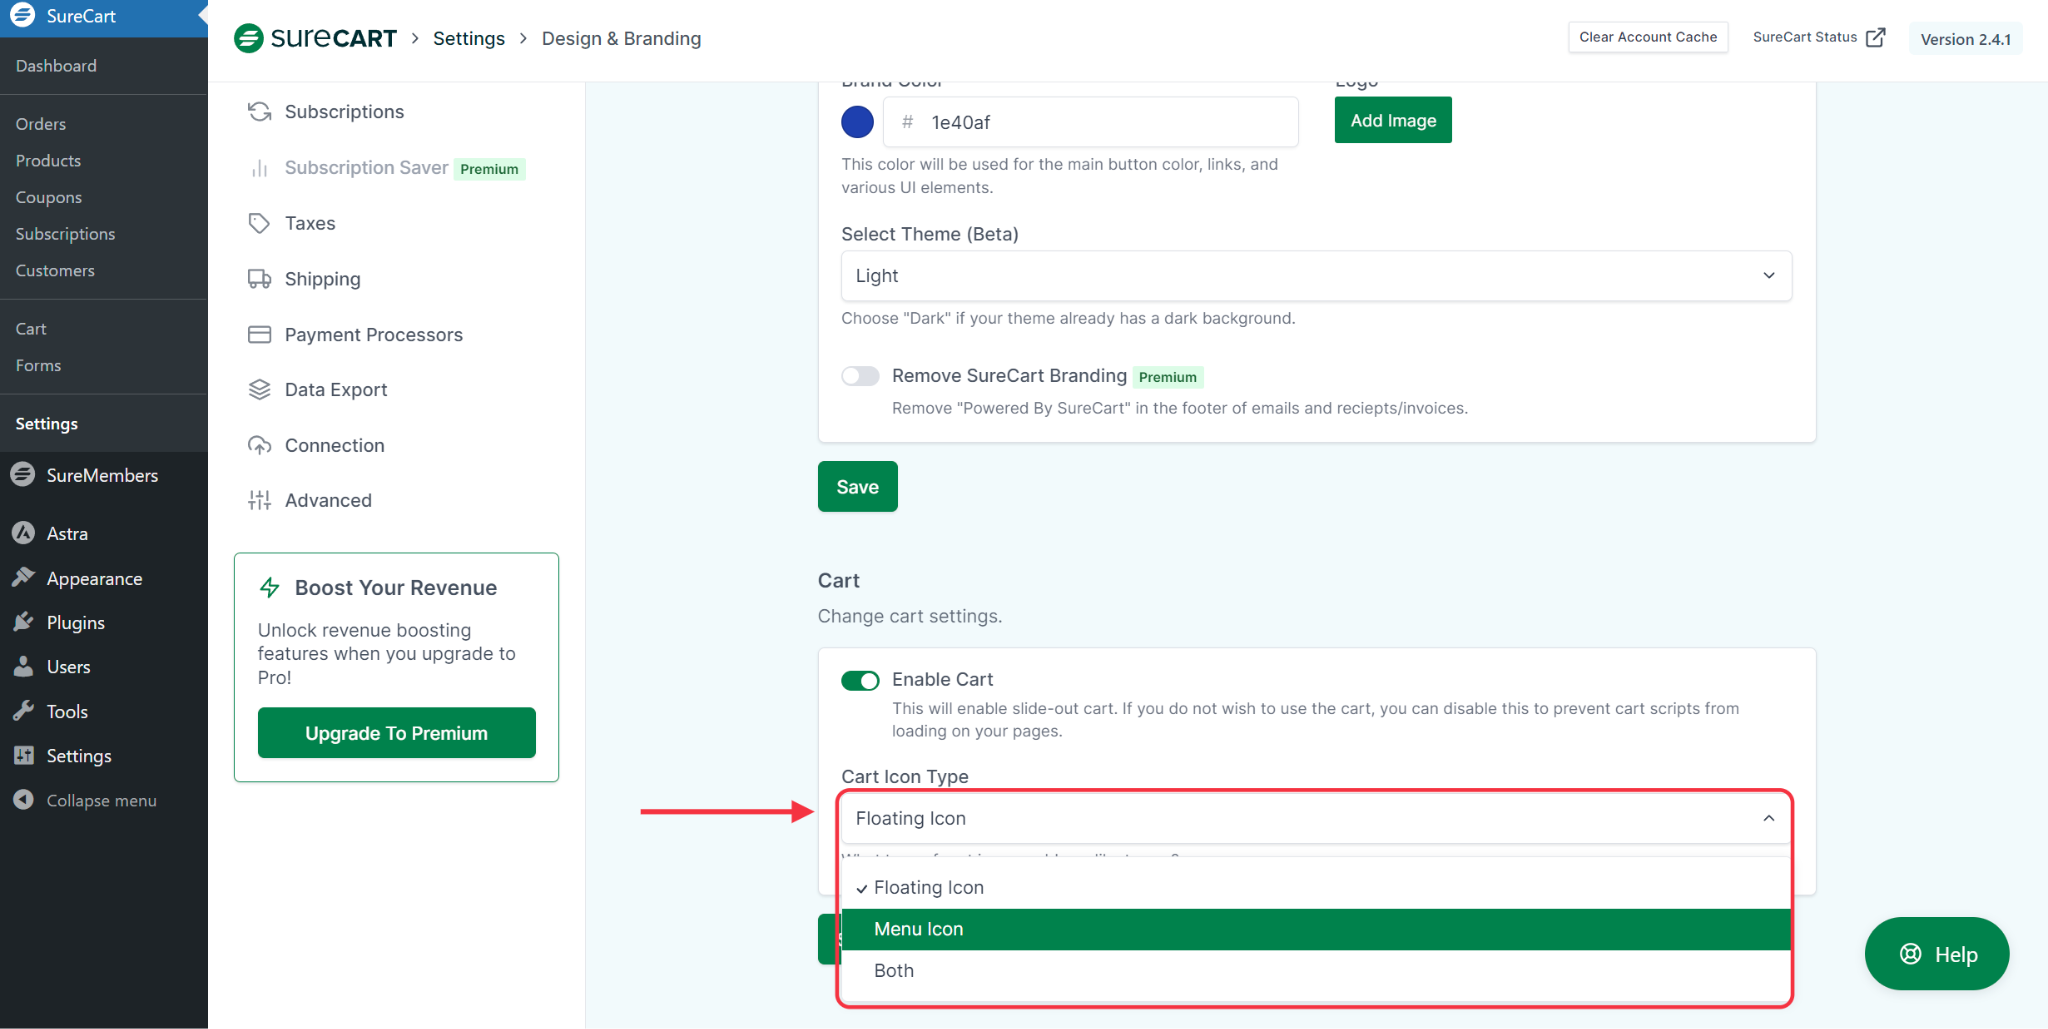Collapse the Cart Icon Type dropdown
The image size is (2048, 1029).
click(x=1316, y=818)
